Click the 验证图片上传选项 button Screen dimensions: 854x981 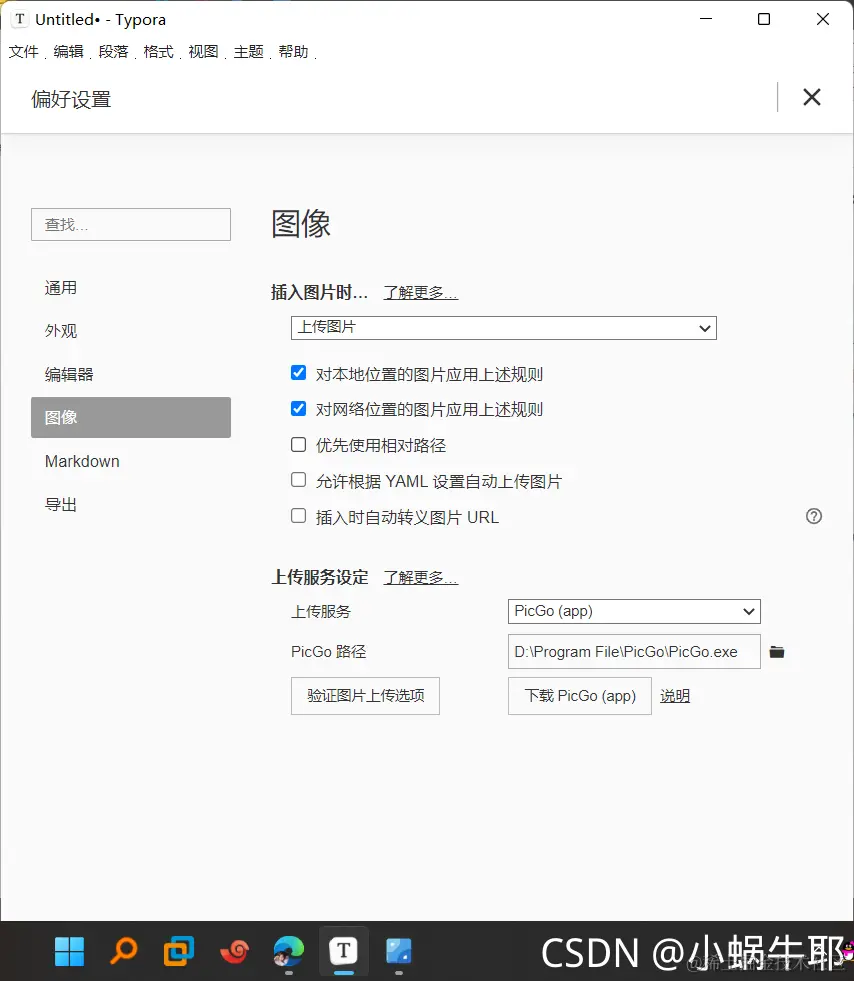(x=364, y=696)
